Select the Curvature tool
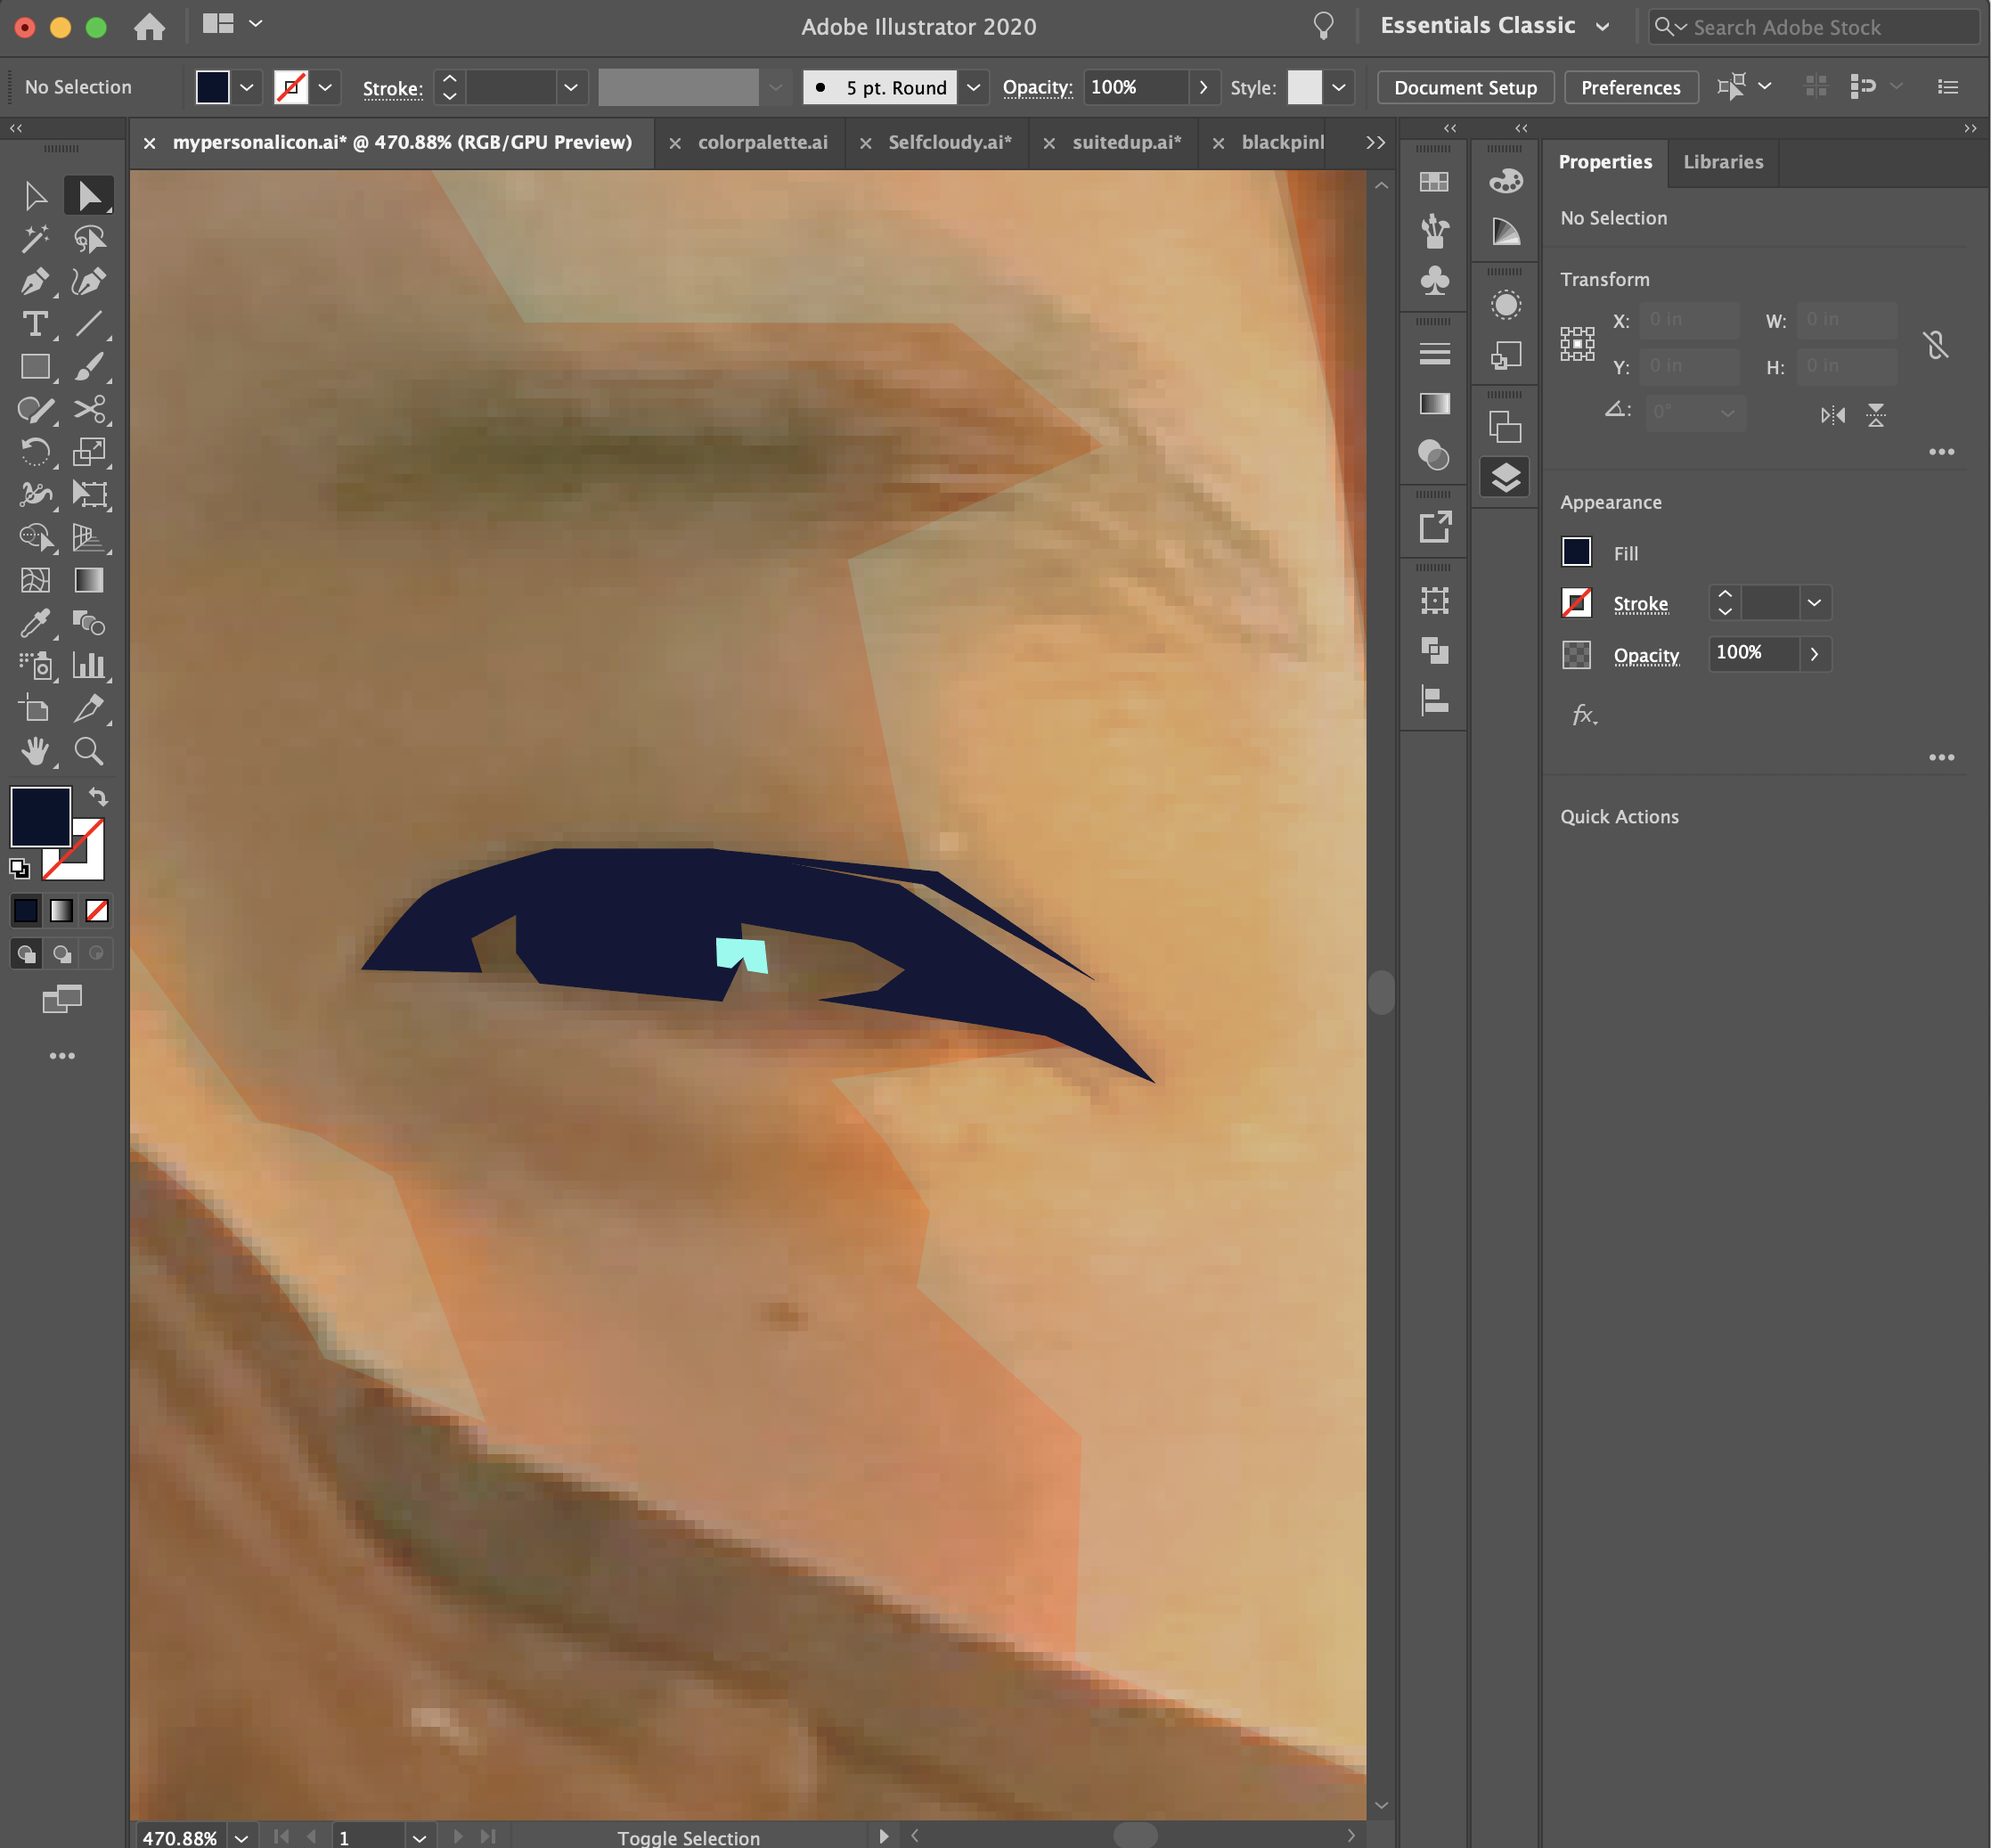Screen dimensions: 1991x1848 click(x=89, y=282)
